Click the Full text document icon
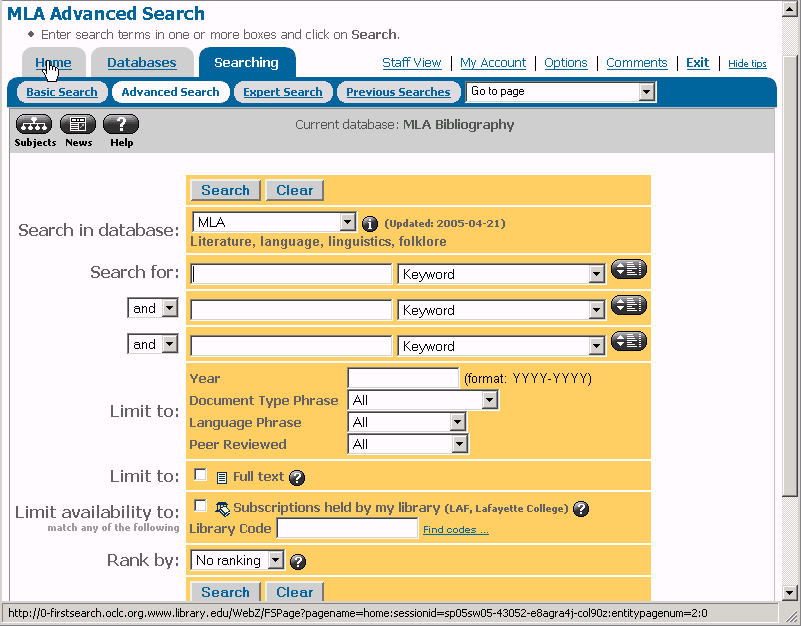The width and height of the screenshot is (801, 626). pos(222,478)
